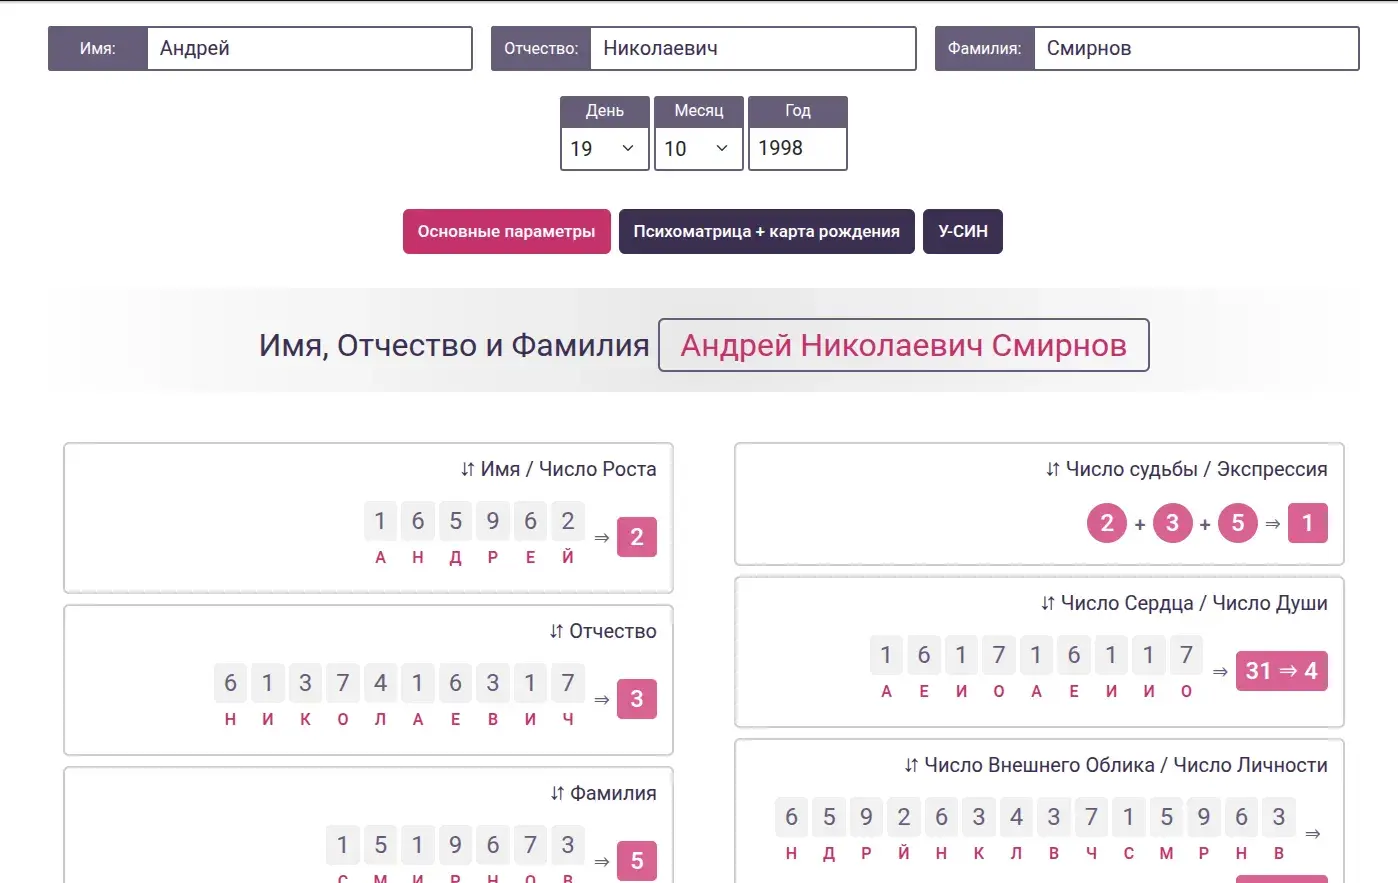Toggle the arrows icon beside Число судьбы / Экспрессия
This screenshot has height=883, width=1398.
pyautogui.click(x=1052, y=469)
